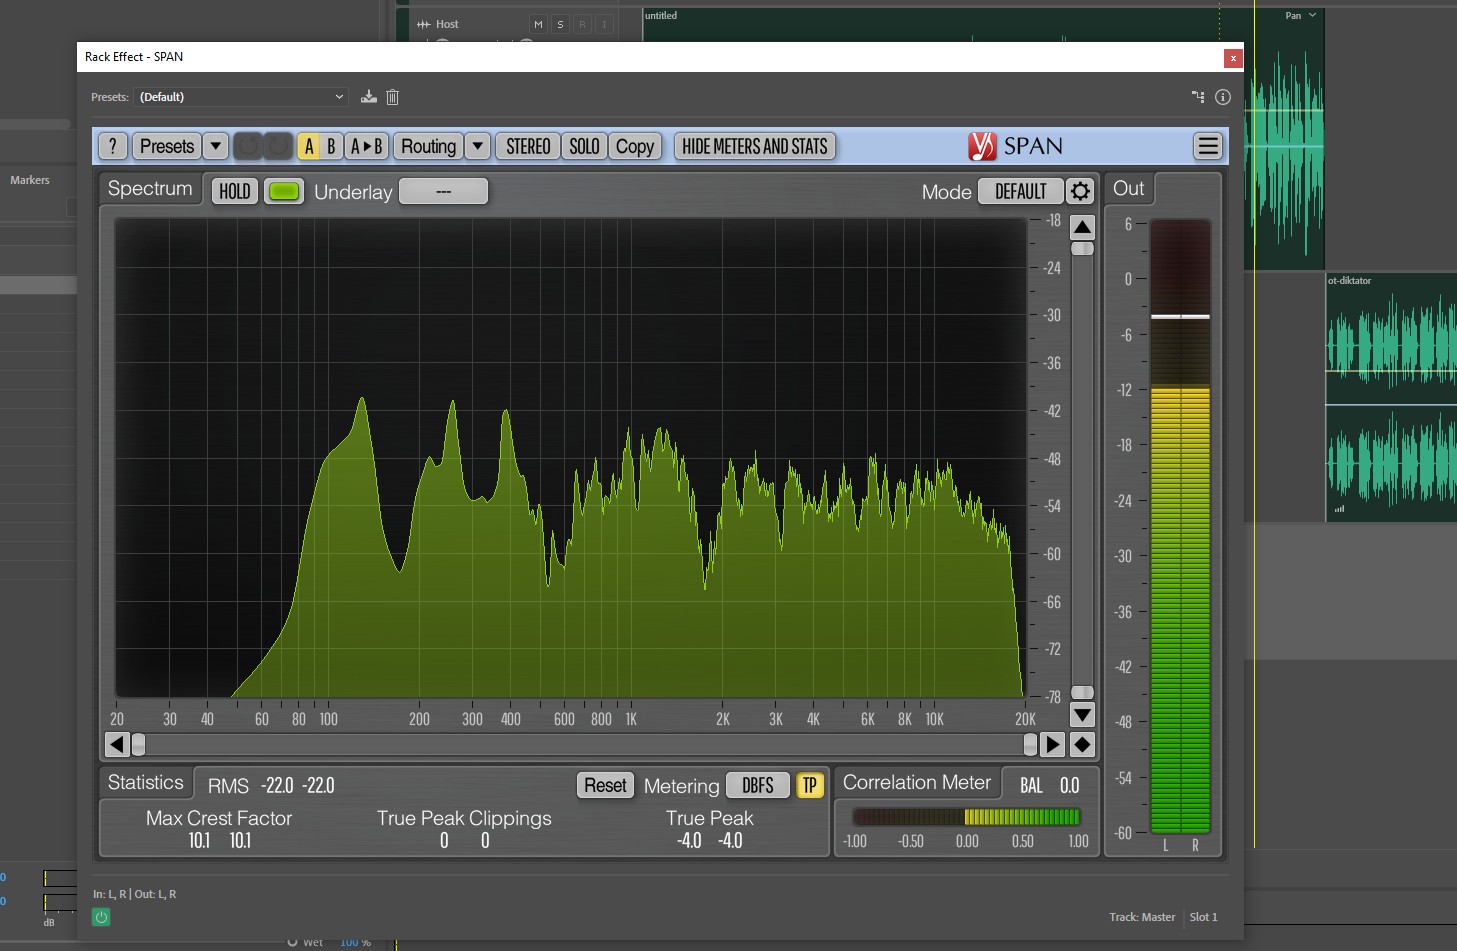
Task: Open the rack Presets combo box
Action: click(240, 97)
